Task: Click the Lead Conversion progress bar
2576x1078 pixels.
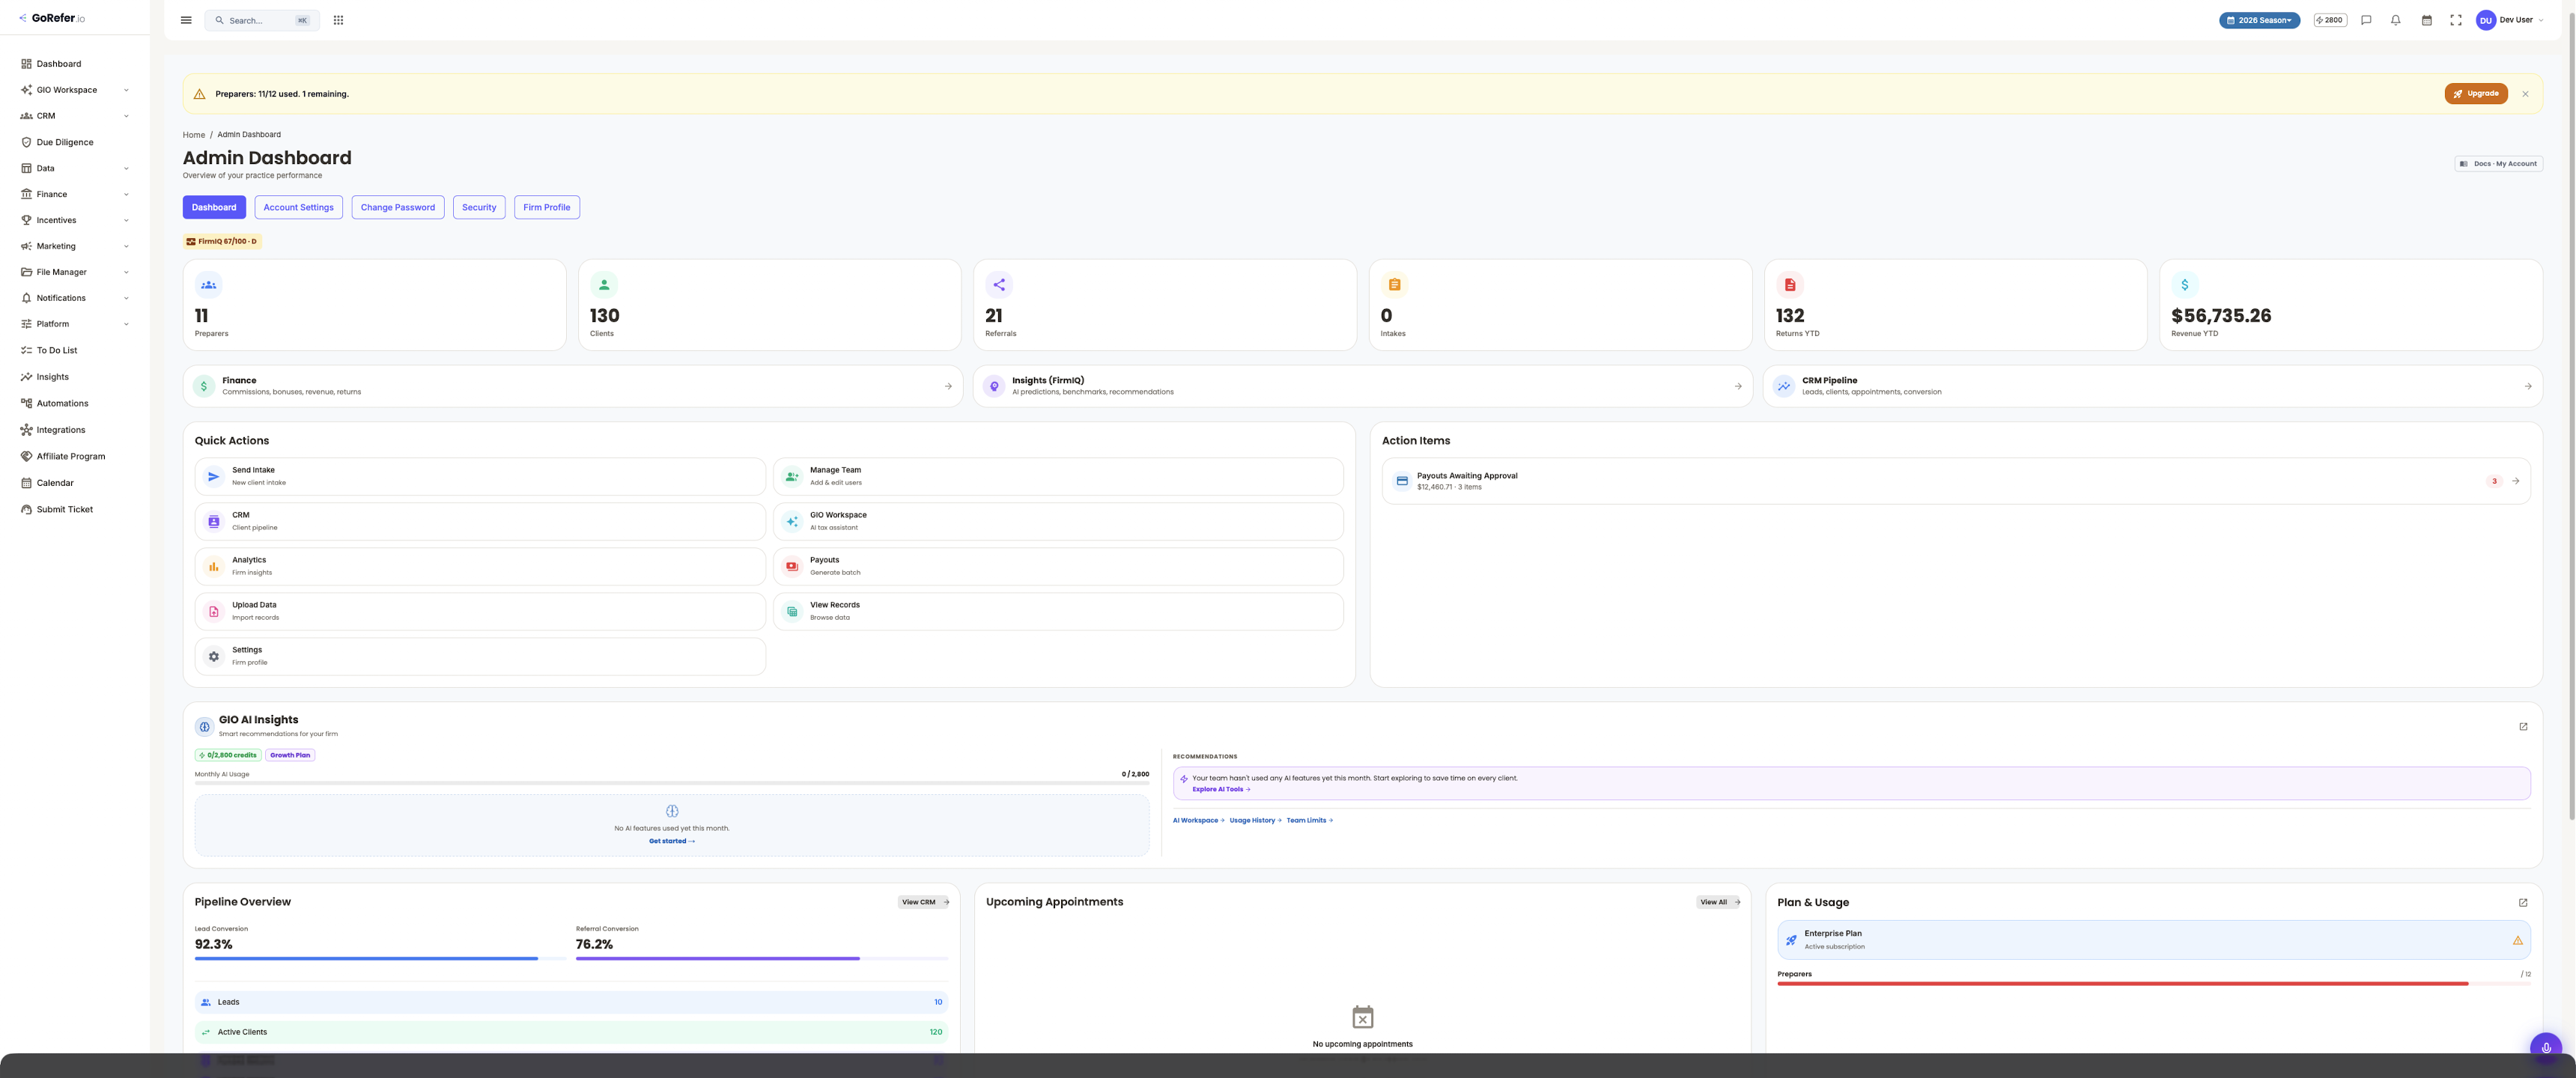Action: (x=380, y=958)
